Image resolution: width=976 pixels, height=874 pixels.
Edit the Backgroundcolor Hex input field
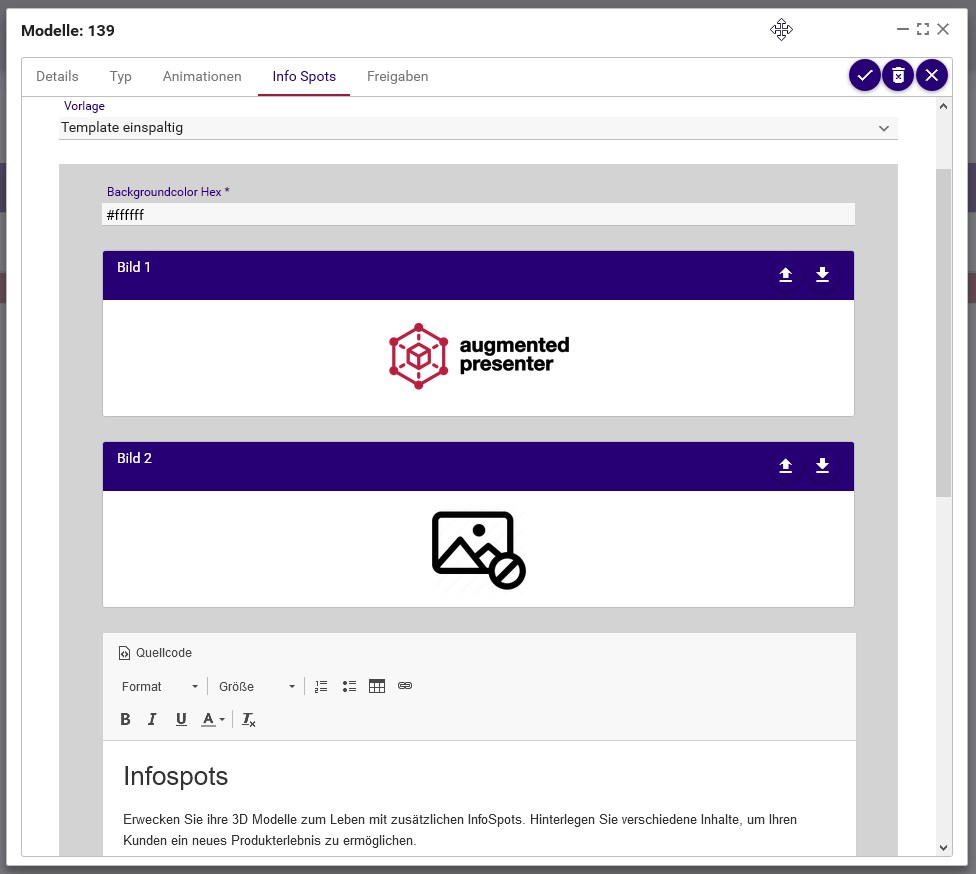[x=478, y=213]
